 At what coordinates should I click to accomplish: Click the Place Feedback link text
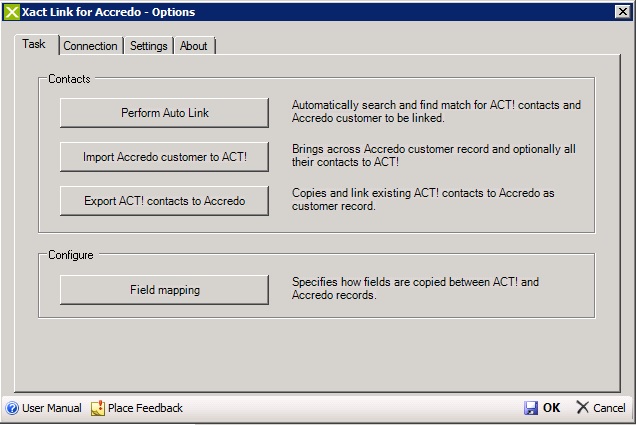coord(145,408)
